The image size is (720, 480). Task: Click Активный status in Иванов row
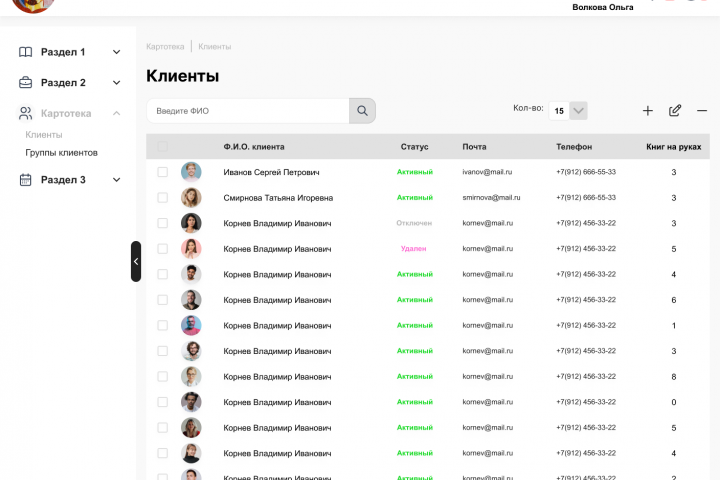(415, 172)
